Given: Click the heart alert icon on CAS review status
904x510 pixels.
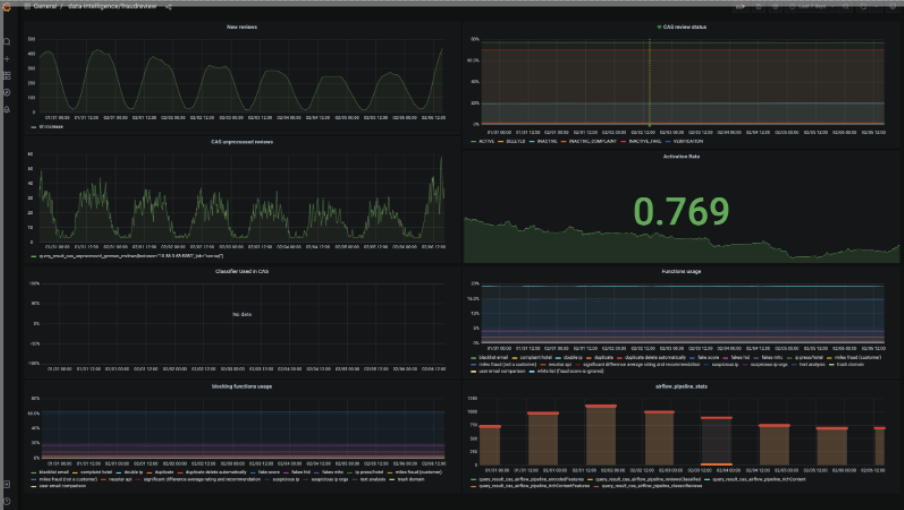Looking at the screenshot, I should 659,27.
